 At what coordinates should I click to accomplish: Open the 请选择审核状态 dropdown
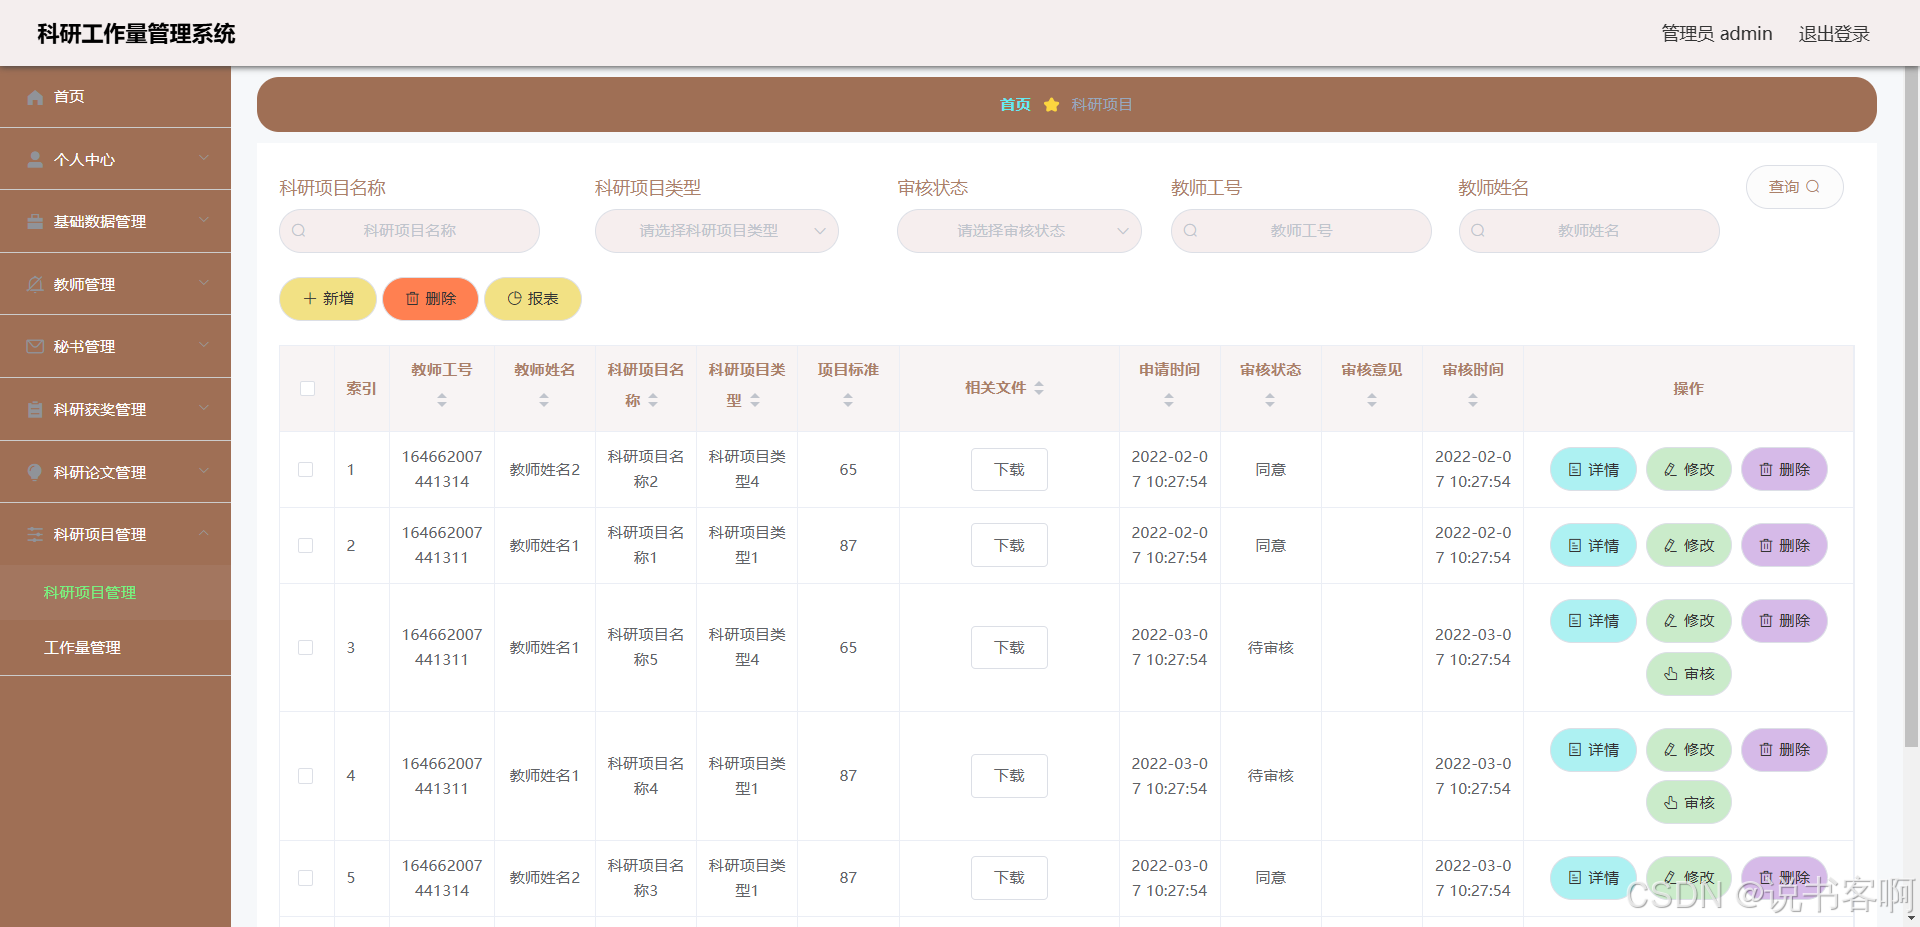(x=1019, y=231)
